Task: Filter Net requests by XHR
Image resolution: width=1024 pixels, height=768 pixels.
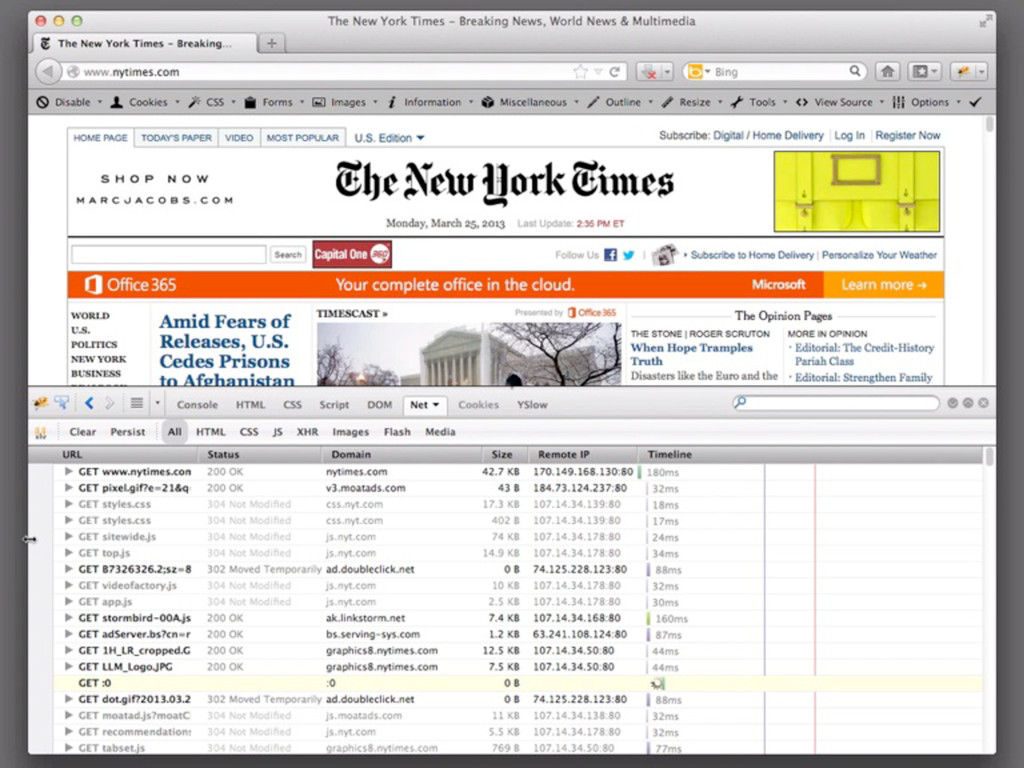Action: [307, 432]
